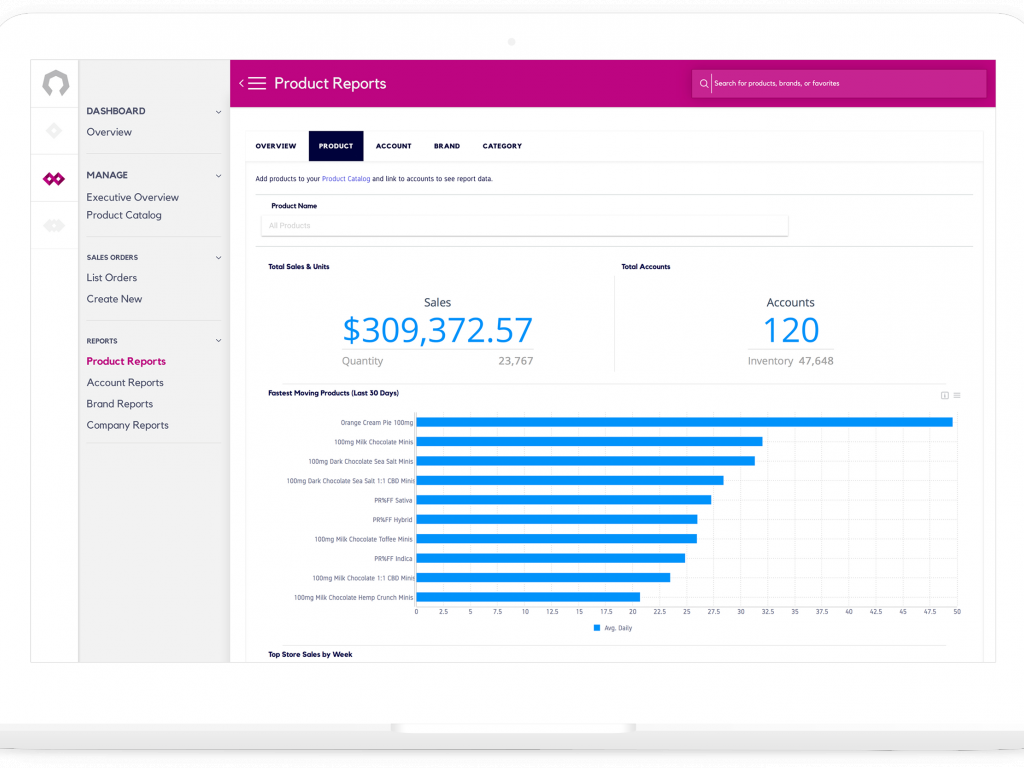The width and height of the screenshot is (1024, 768).
Task: Collapse the Dashboard section chevron
Action: pyautogui.click(x=219, y=112)
